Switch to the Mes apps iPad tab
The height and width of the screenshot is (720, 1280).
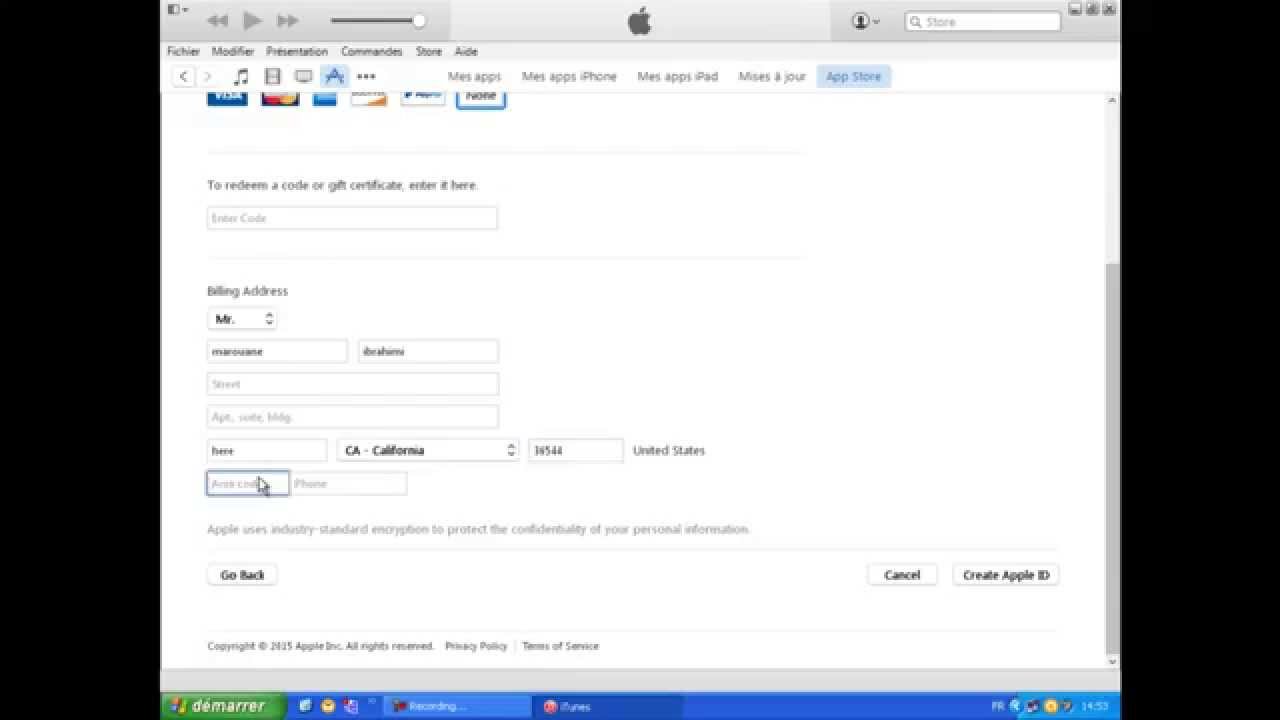[677, 76]
